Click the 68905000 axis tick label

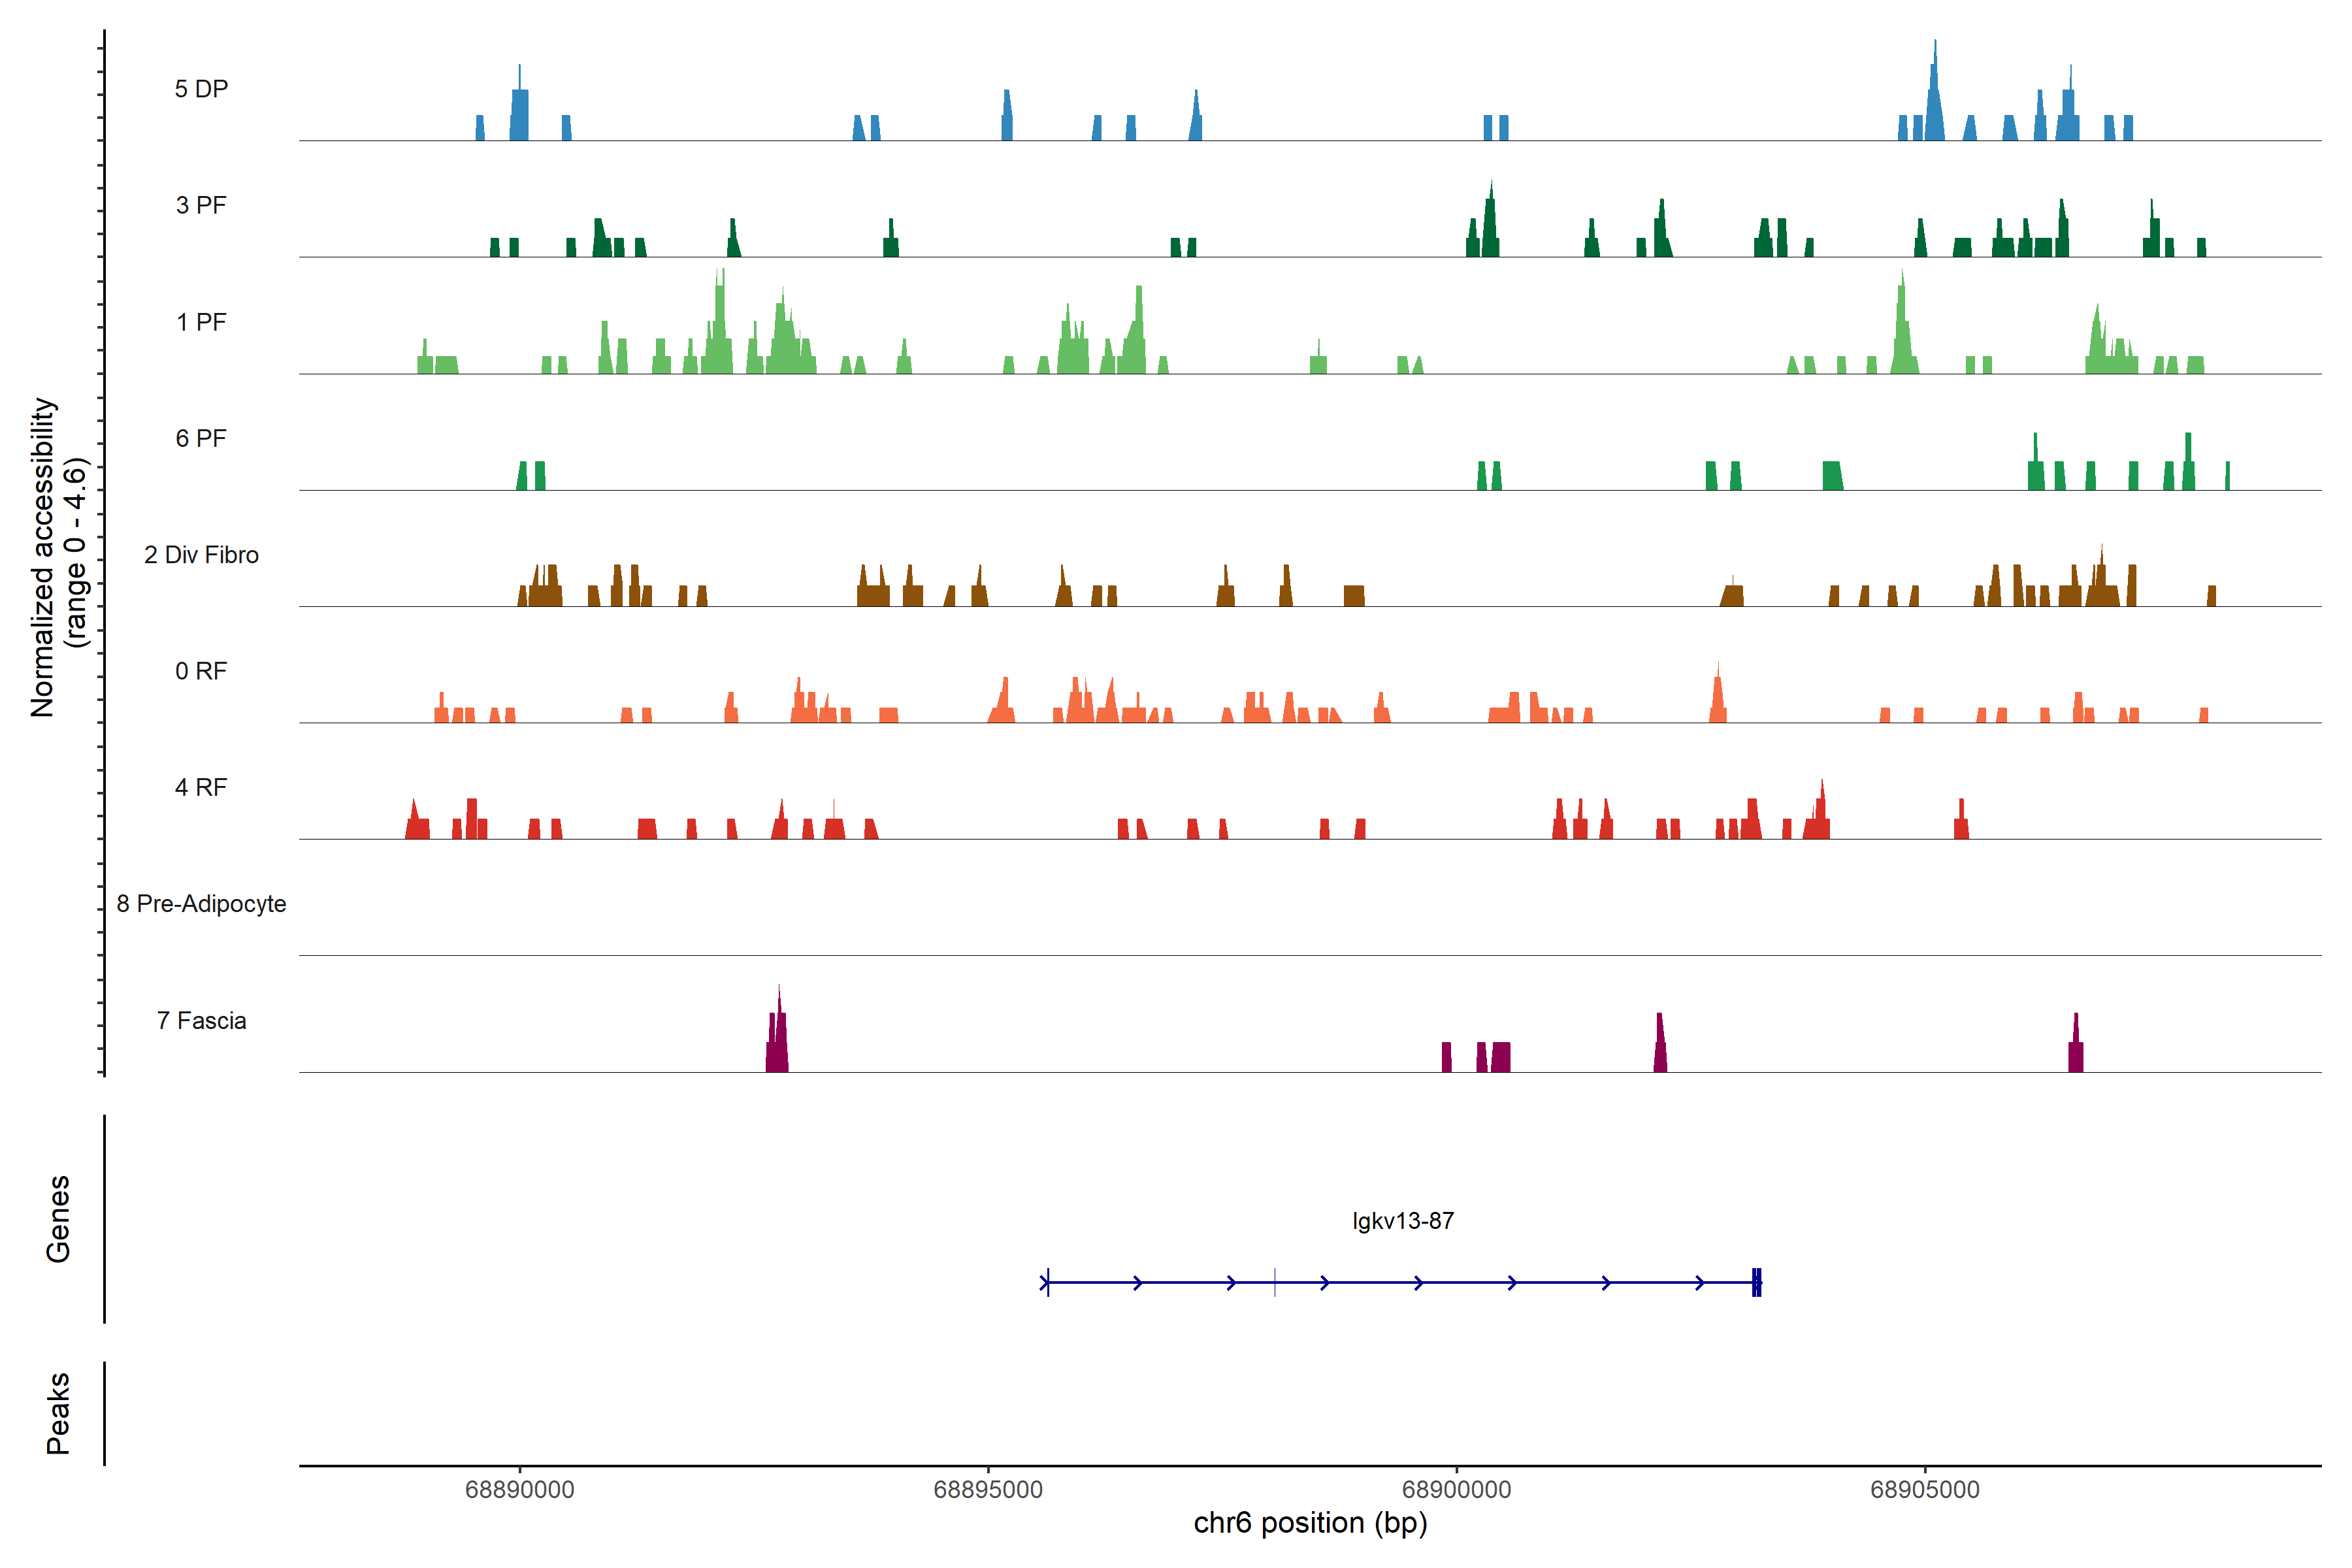(x=1924, y=1490)
